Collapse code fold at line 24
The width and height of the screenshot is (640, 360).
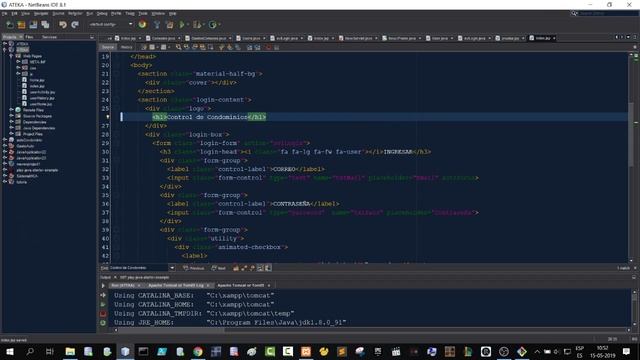[116, 100]
